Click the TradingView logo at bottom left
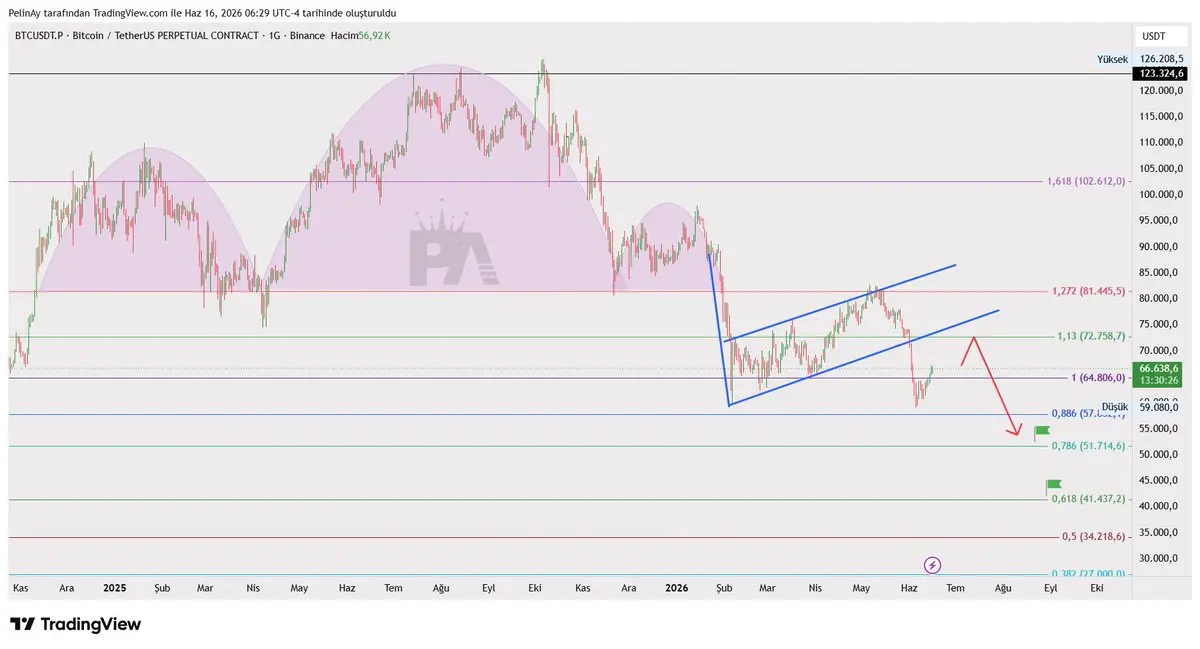 (x=75, y=624)
